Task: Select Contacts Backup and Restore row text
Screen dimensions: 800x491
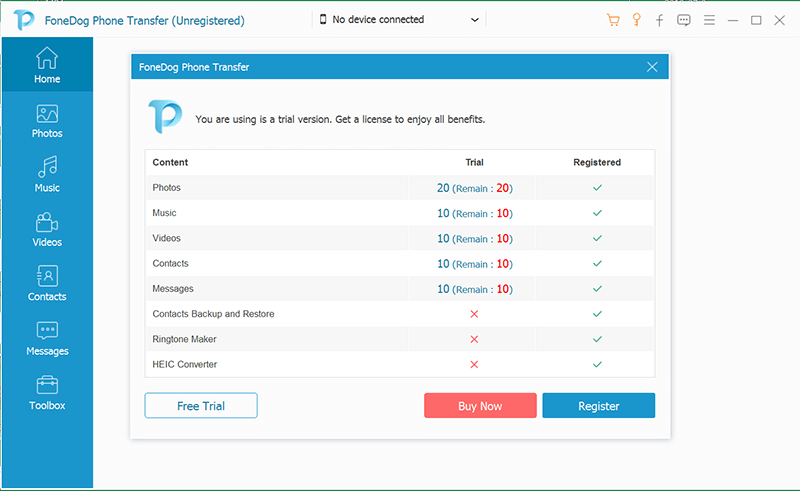Action: 213,314
